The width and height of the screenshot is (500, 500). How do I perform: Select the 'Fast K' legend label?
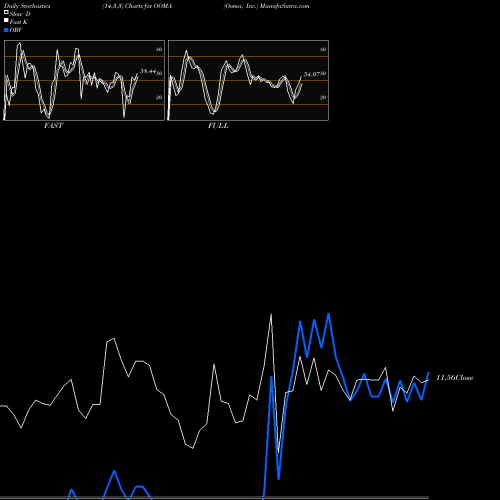coord(19,22)
